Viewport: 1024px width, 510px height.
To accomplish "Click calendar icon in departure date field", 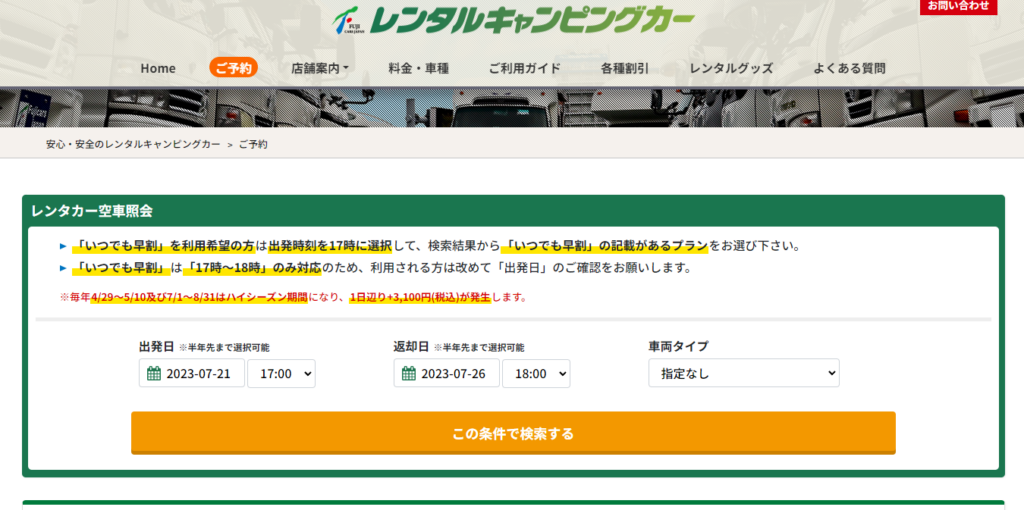I will click(x=153, y=374).
